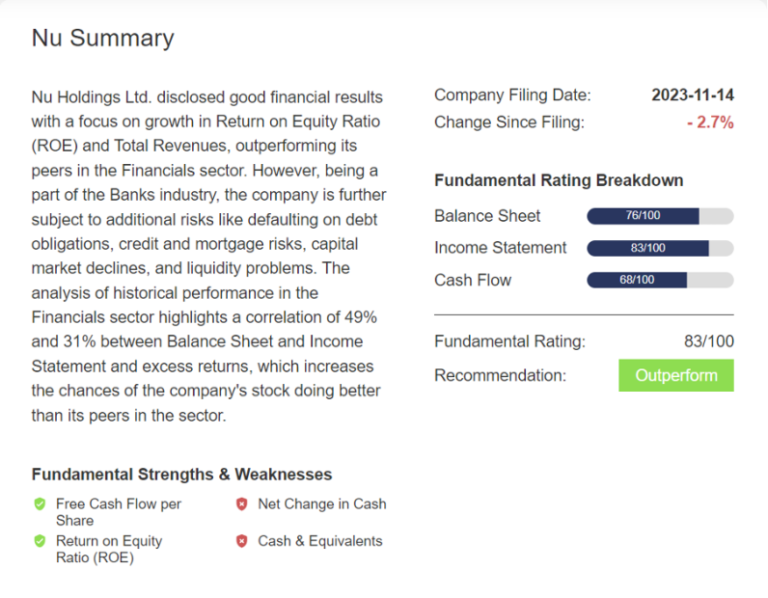Open the Cash & Equivalents weakness text
768x598 pixels.
320,541
